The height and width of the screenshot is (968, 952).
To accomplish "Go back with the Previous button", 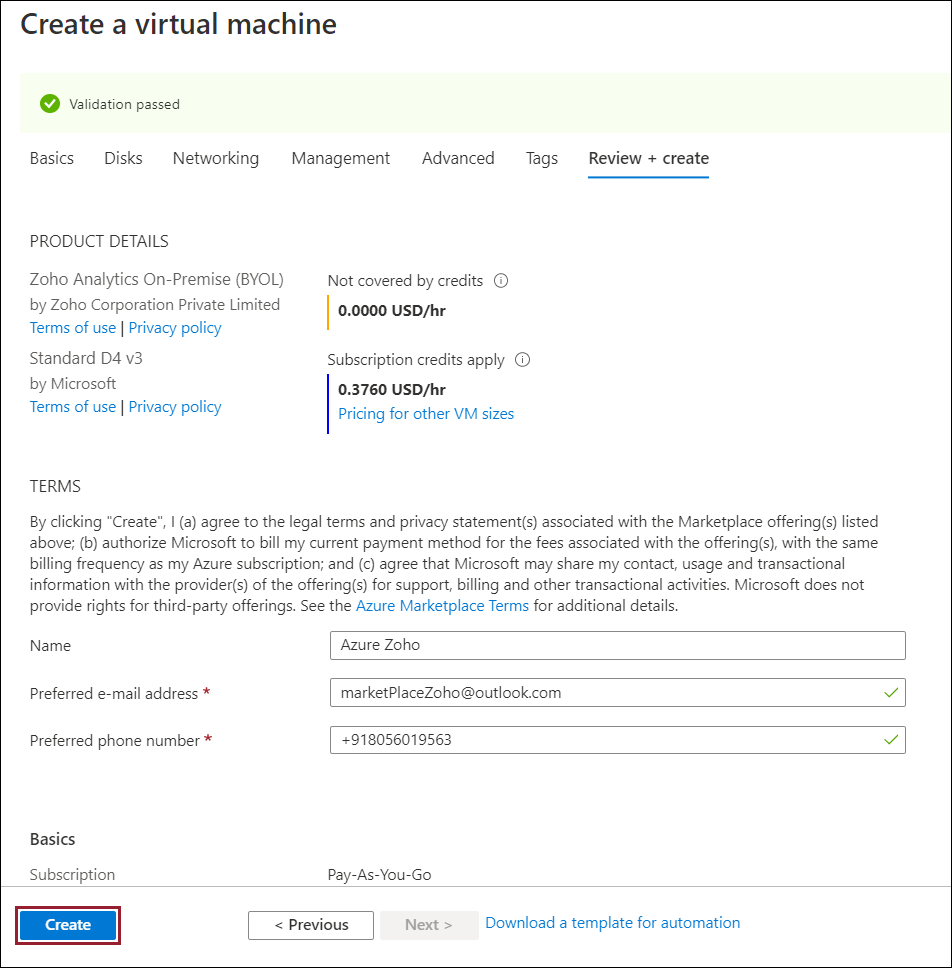I will coord(311,925).
